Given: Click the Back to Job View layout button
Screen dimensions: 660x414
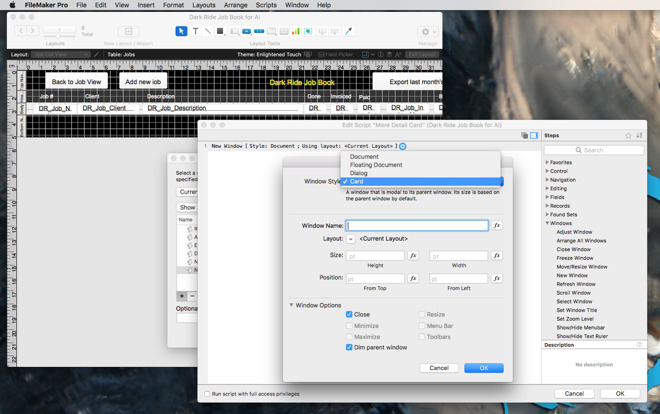Looking at the screenshot, I should [x=76, y=82].
